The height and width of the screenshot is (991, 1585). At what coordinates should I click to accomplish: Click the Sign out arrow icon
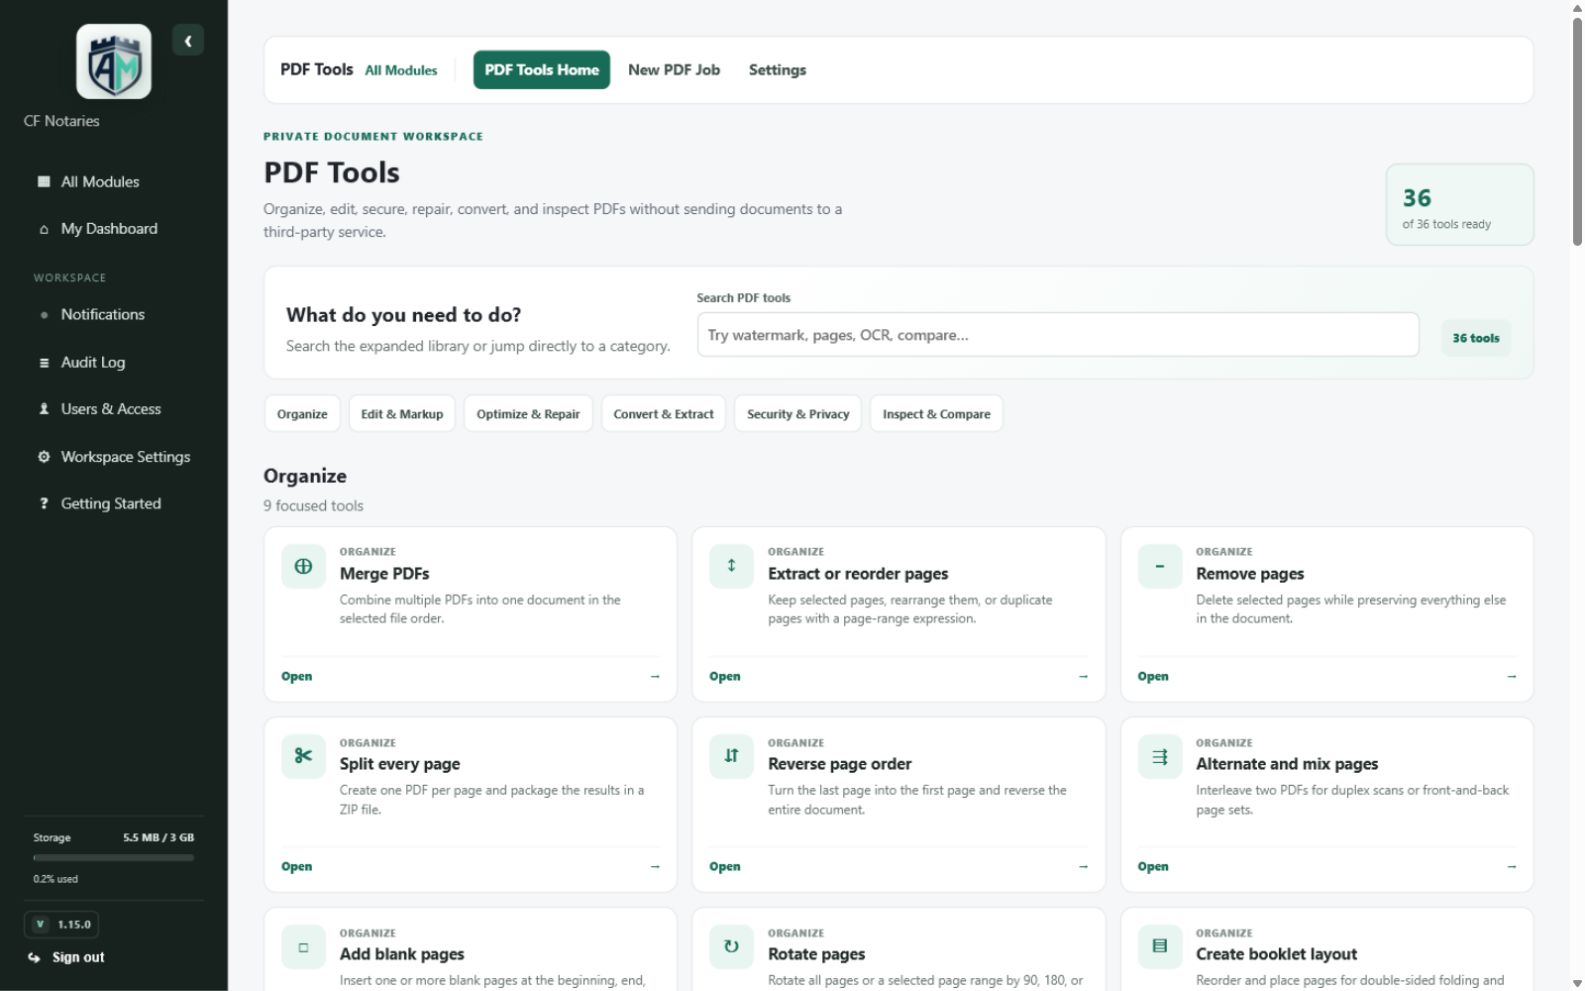point(34,958)
